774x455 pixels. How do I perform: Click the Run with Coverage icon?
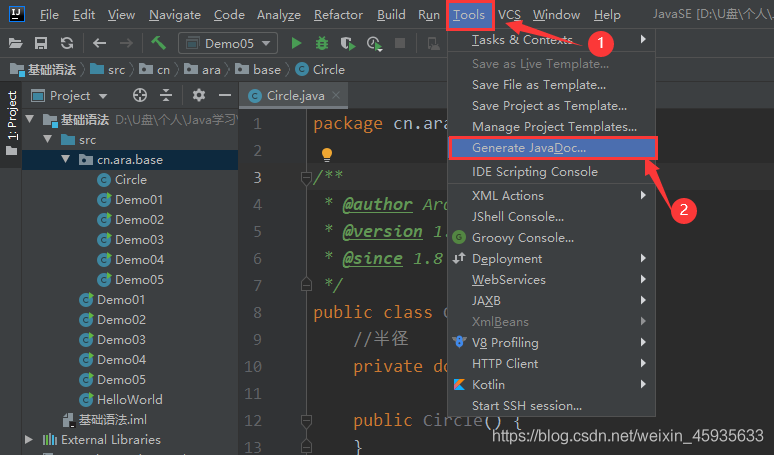pyautogui.click(x=348, y=43)
